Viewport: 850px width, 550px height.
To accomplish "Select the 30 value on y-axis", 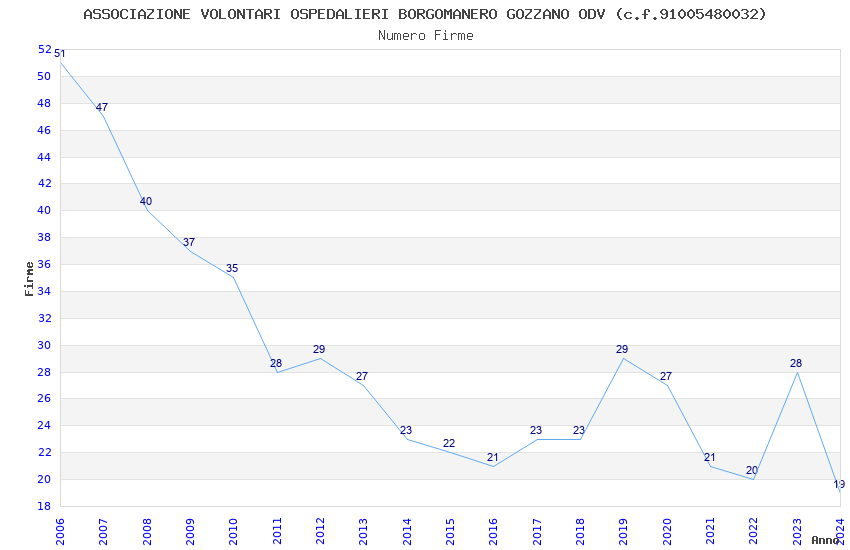I will click(x=44, y=345).
